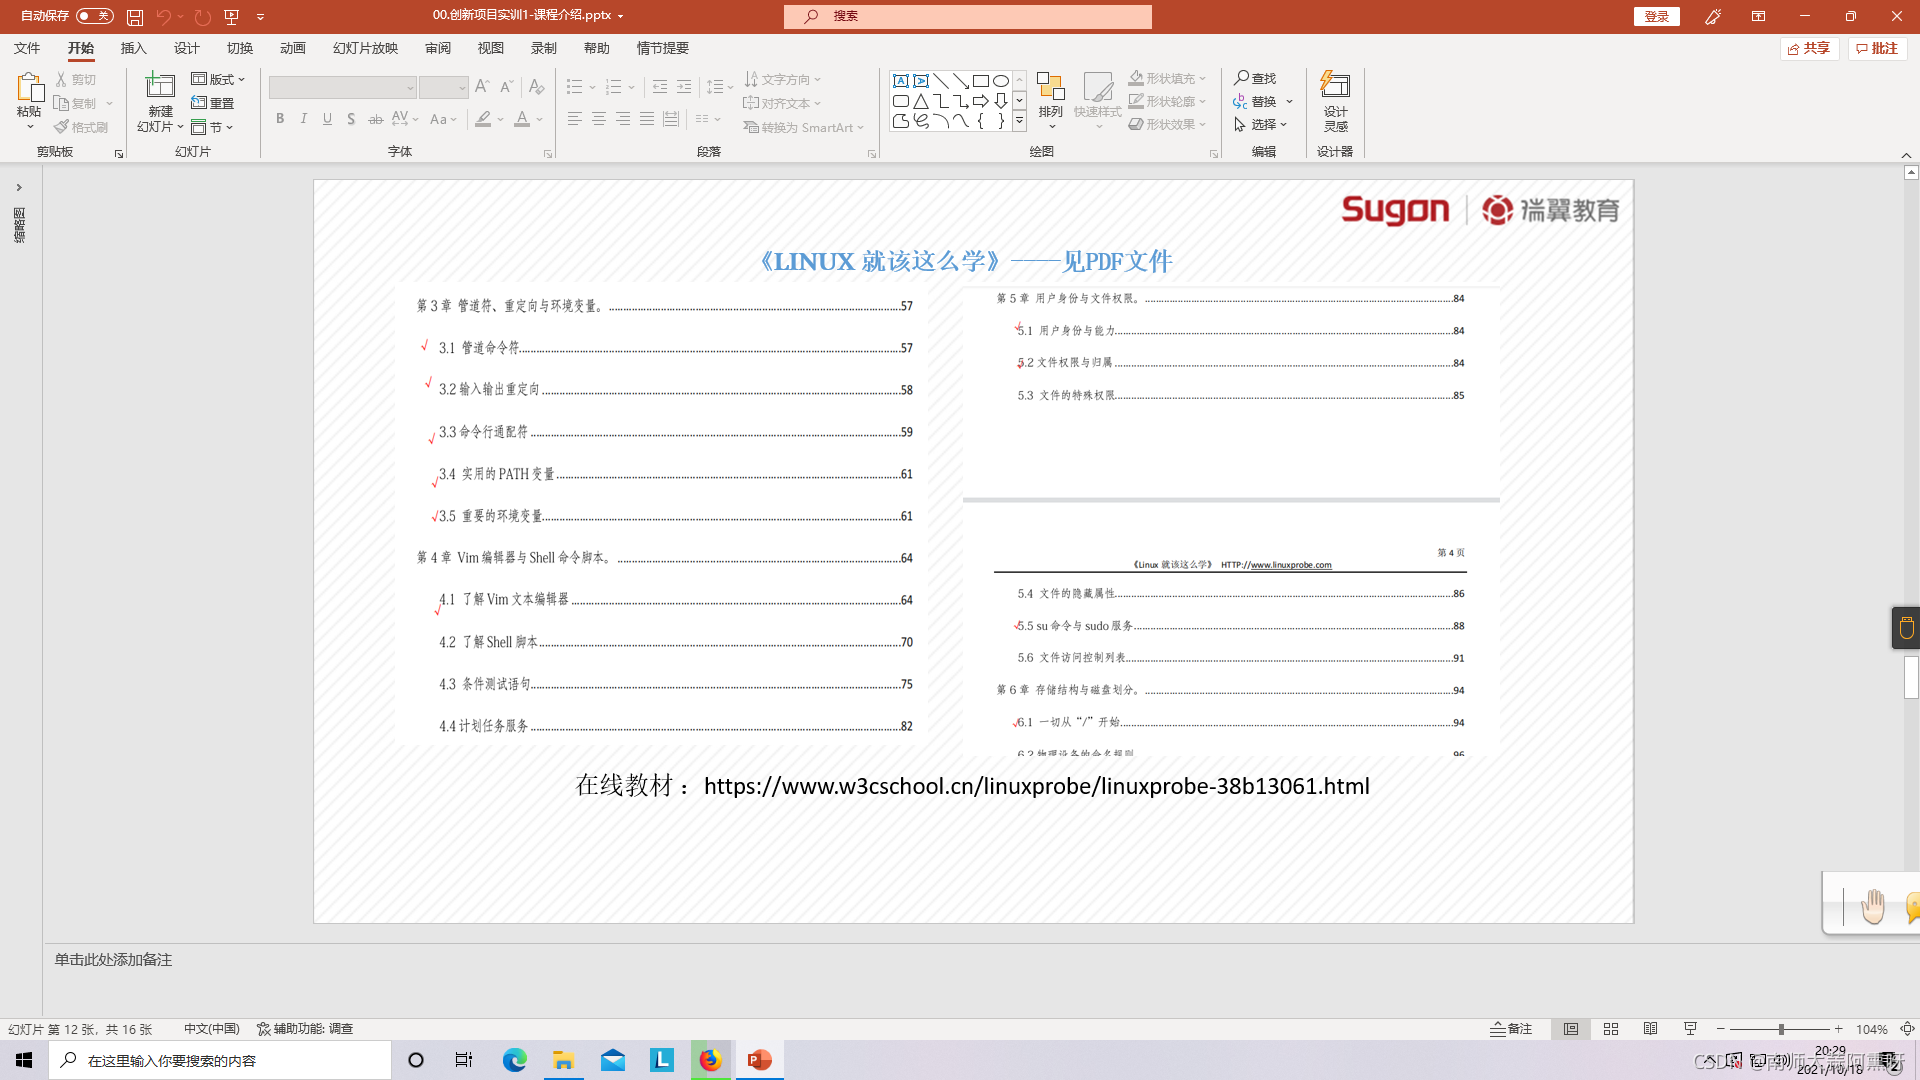Click the Share (共享) button
Viewport: 1920px width, 1080px height.
click(x=1809, y=48)
